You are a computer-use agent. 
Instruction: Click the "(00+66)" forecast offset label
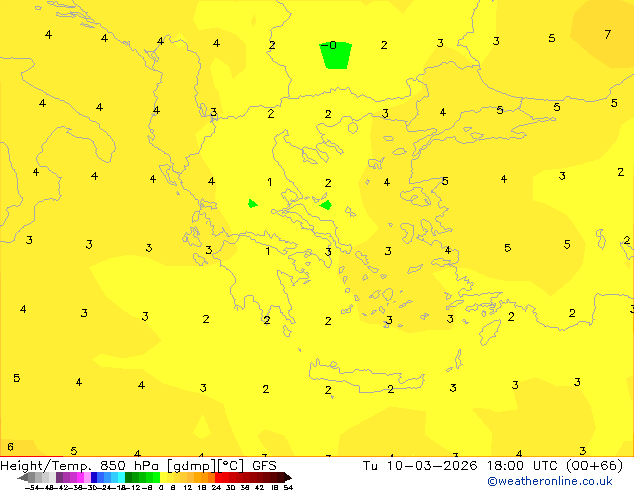point(594,466)
